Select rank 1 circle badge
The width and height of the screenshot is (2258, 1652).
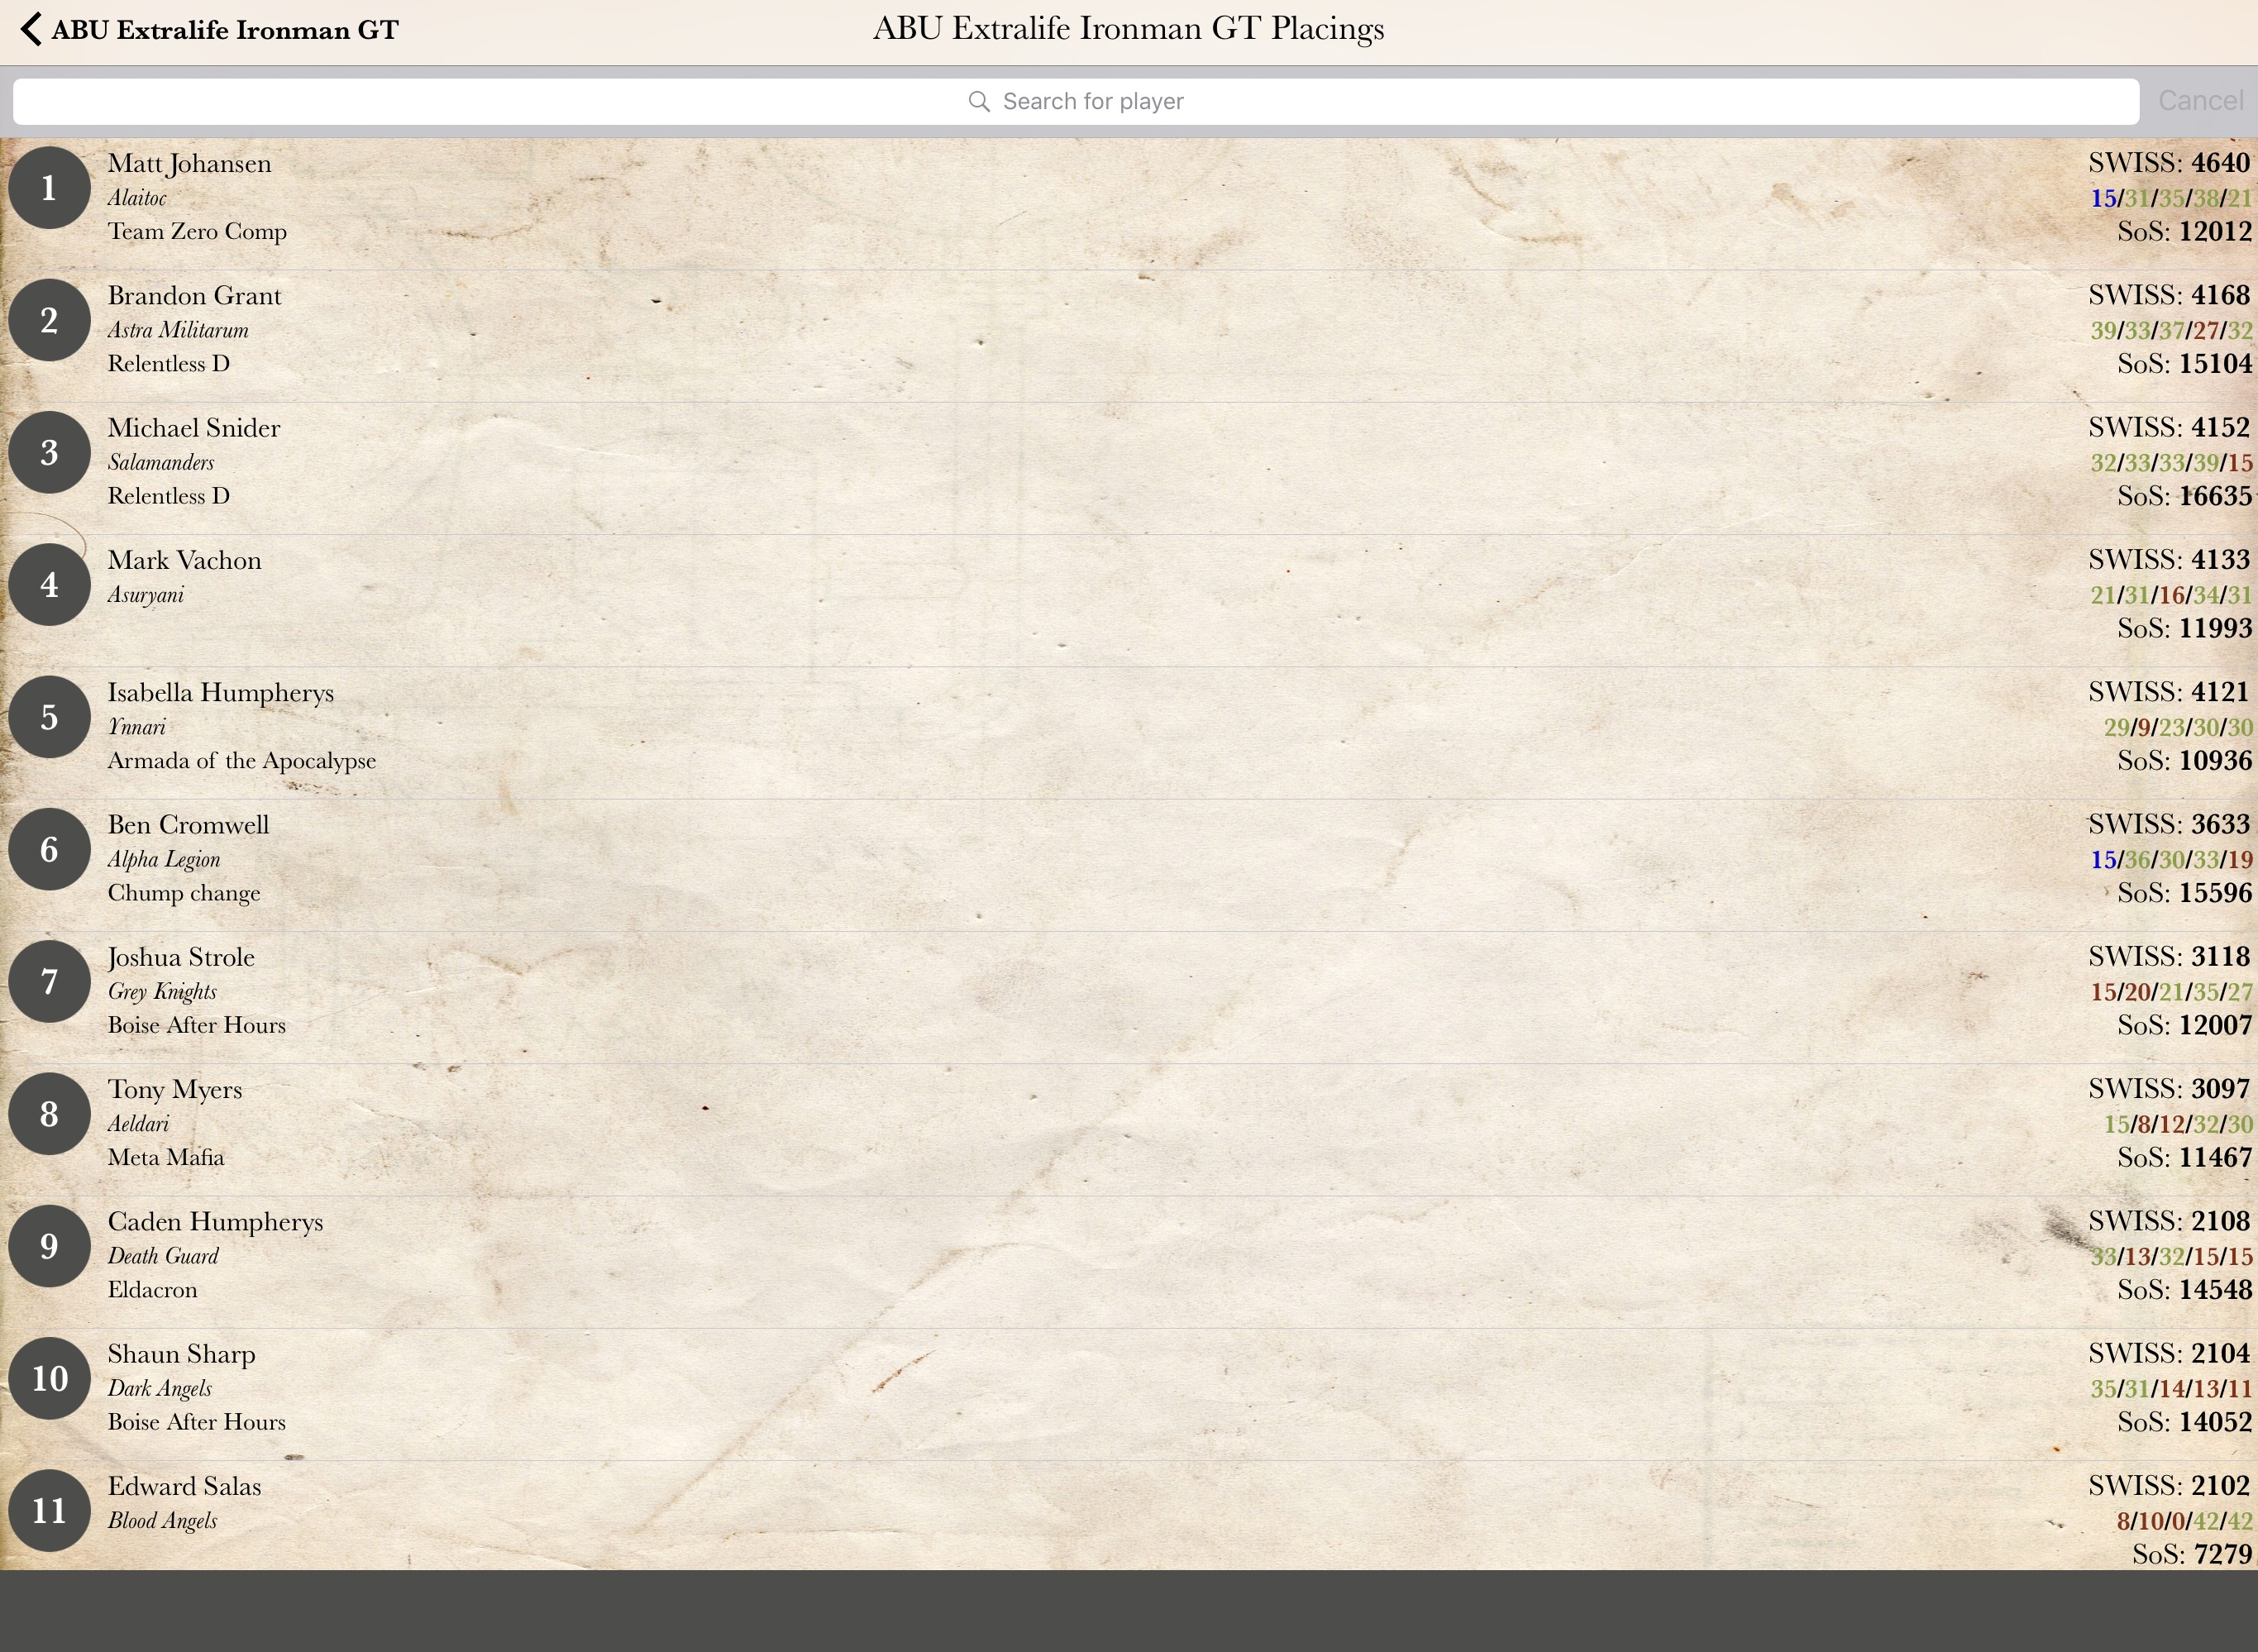49,188
